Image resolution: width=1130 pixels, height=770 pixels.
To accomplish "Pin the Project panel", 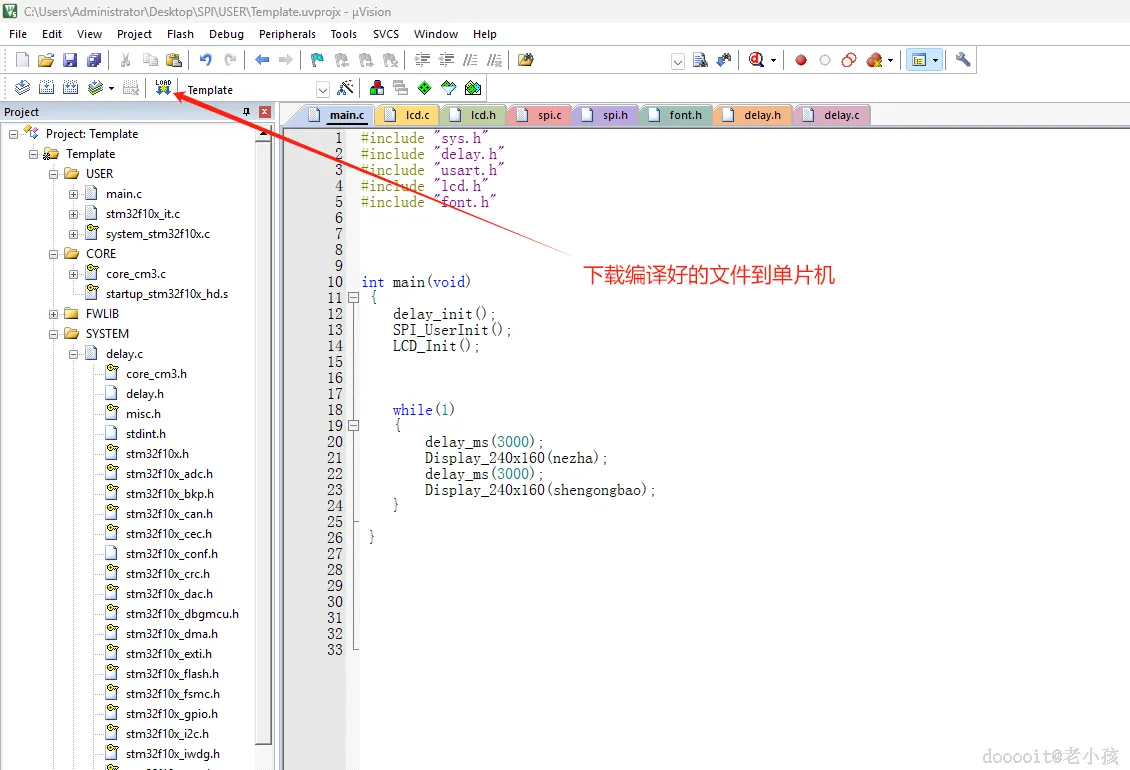I will pyautogui.click(x=246, y=112).
